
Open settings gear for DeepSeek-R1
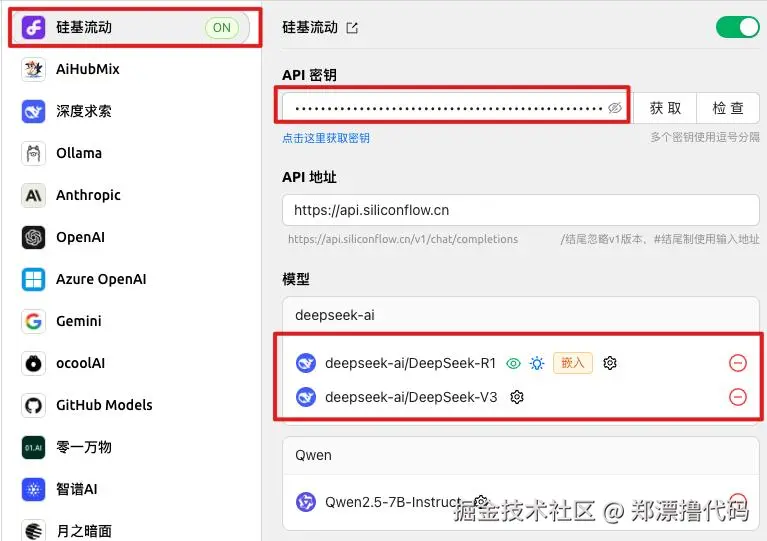pyautogui.click(x=610, y=363)
